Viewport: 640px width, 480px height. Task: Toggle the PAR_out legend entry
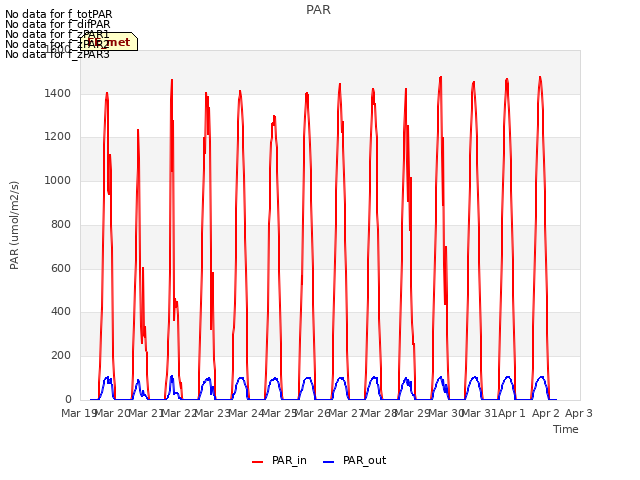[x=354, y=461]
